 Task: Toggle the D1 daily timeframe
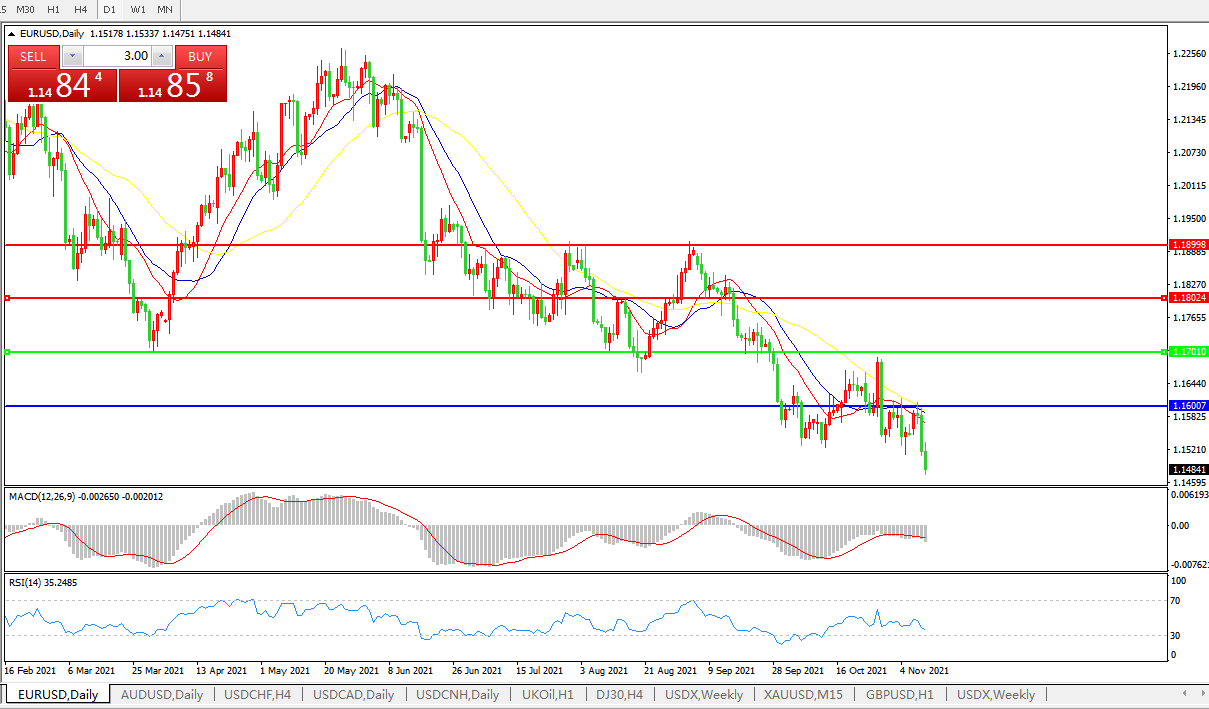click(110, 9)
